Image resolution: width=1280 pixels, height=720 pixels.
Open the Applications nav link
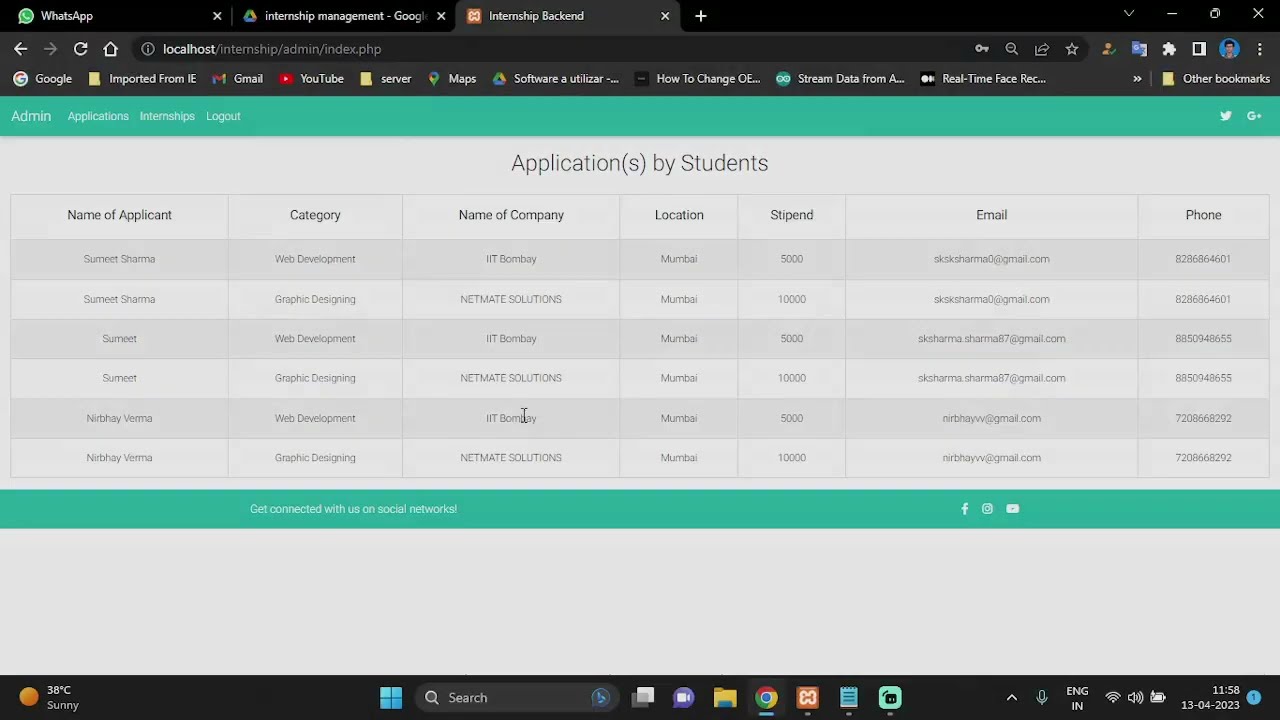click(98, 116)
